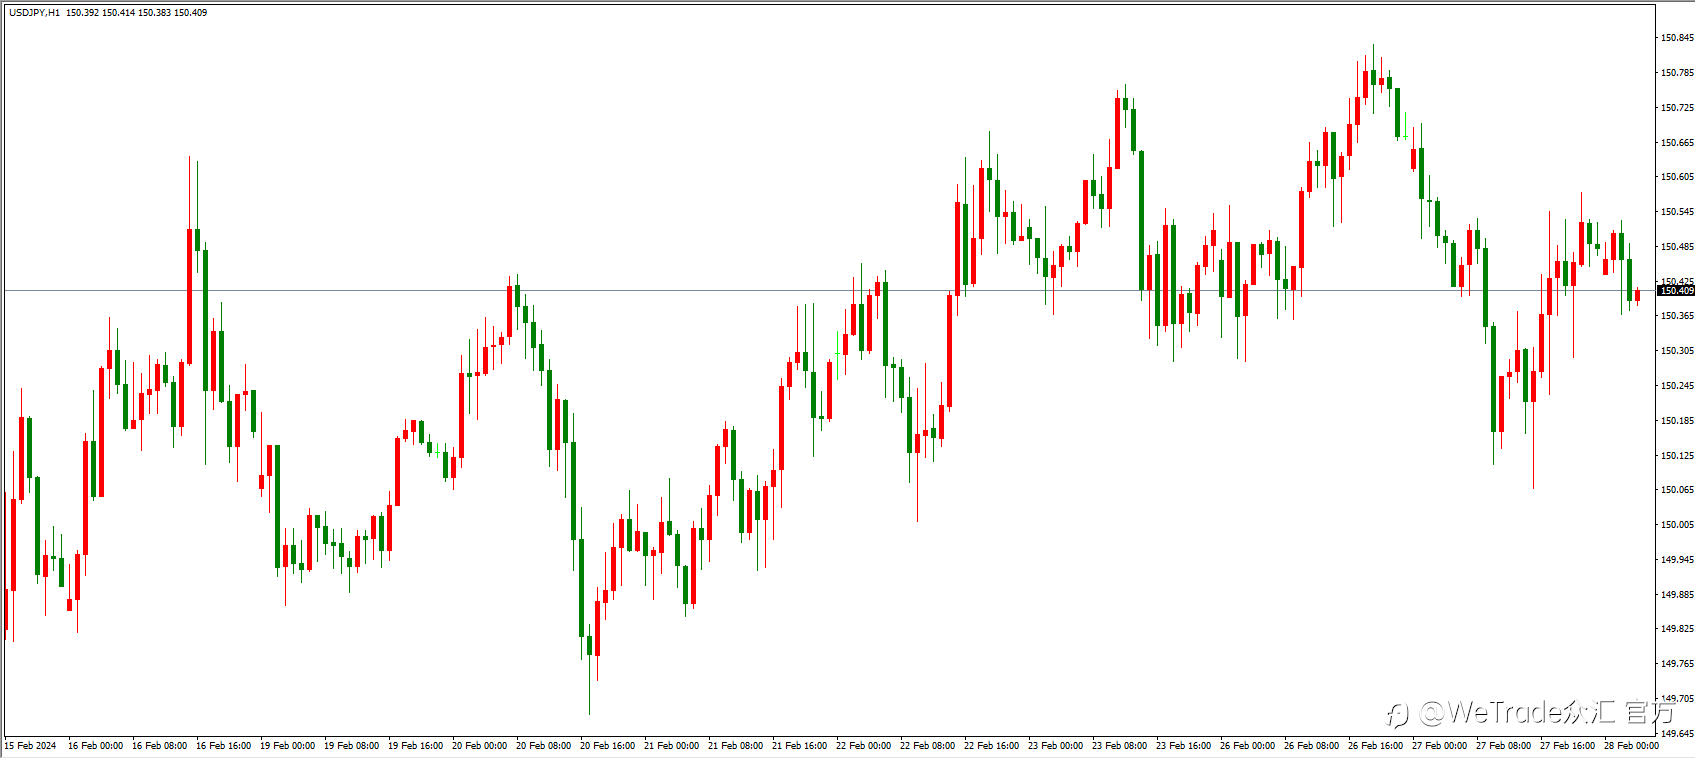The image size is (1695, 759).
Task: Click the 150.065 price axis label
Action: tap(1677, 490)
